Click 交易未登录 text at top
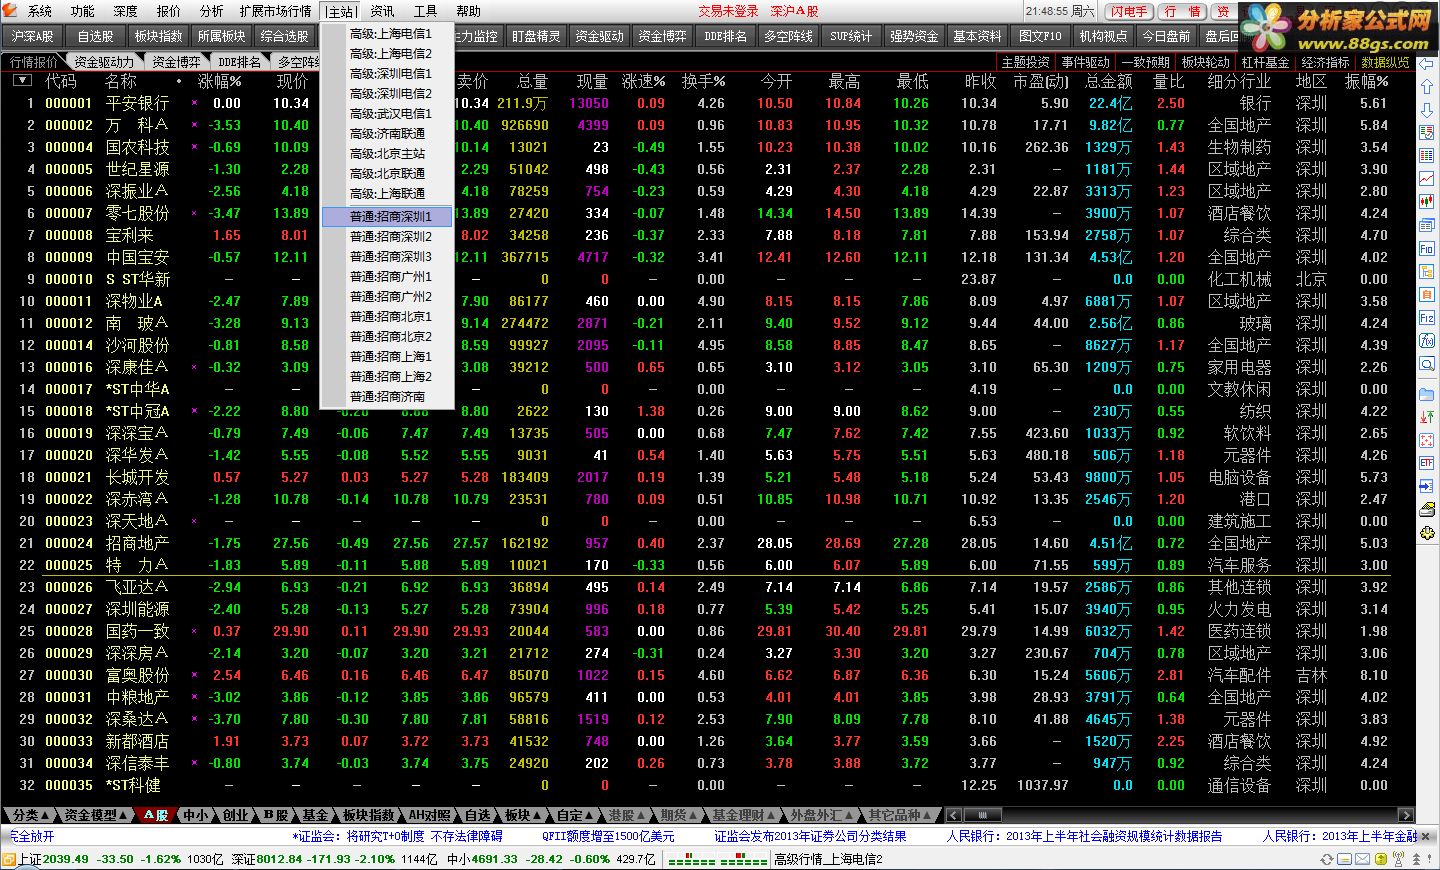Viewport: 1440px width, 870px height. [x=728, y=11]
